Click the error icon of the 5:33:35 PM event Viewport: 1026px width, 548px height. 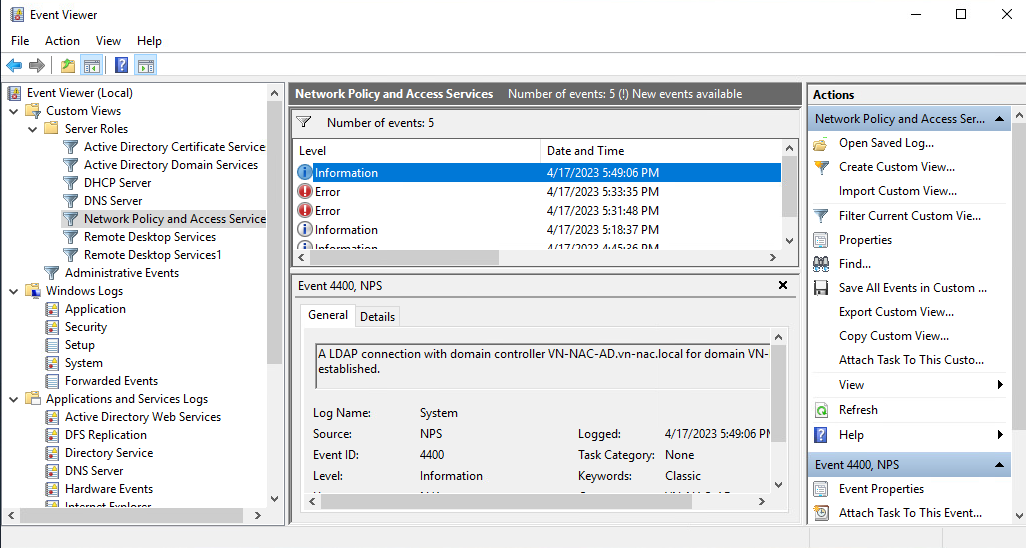(x=304, y=192)
